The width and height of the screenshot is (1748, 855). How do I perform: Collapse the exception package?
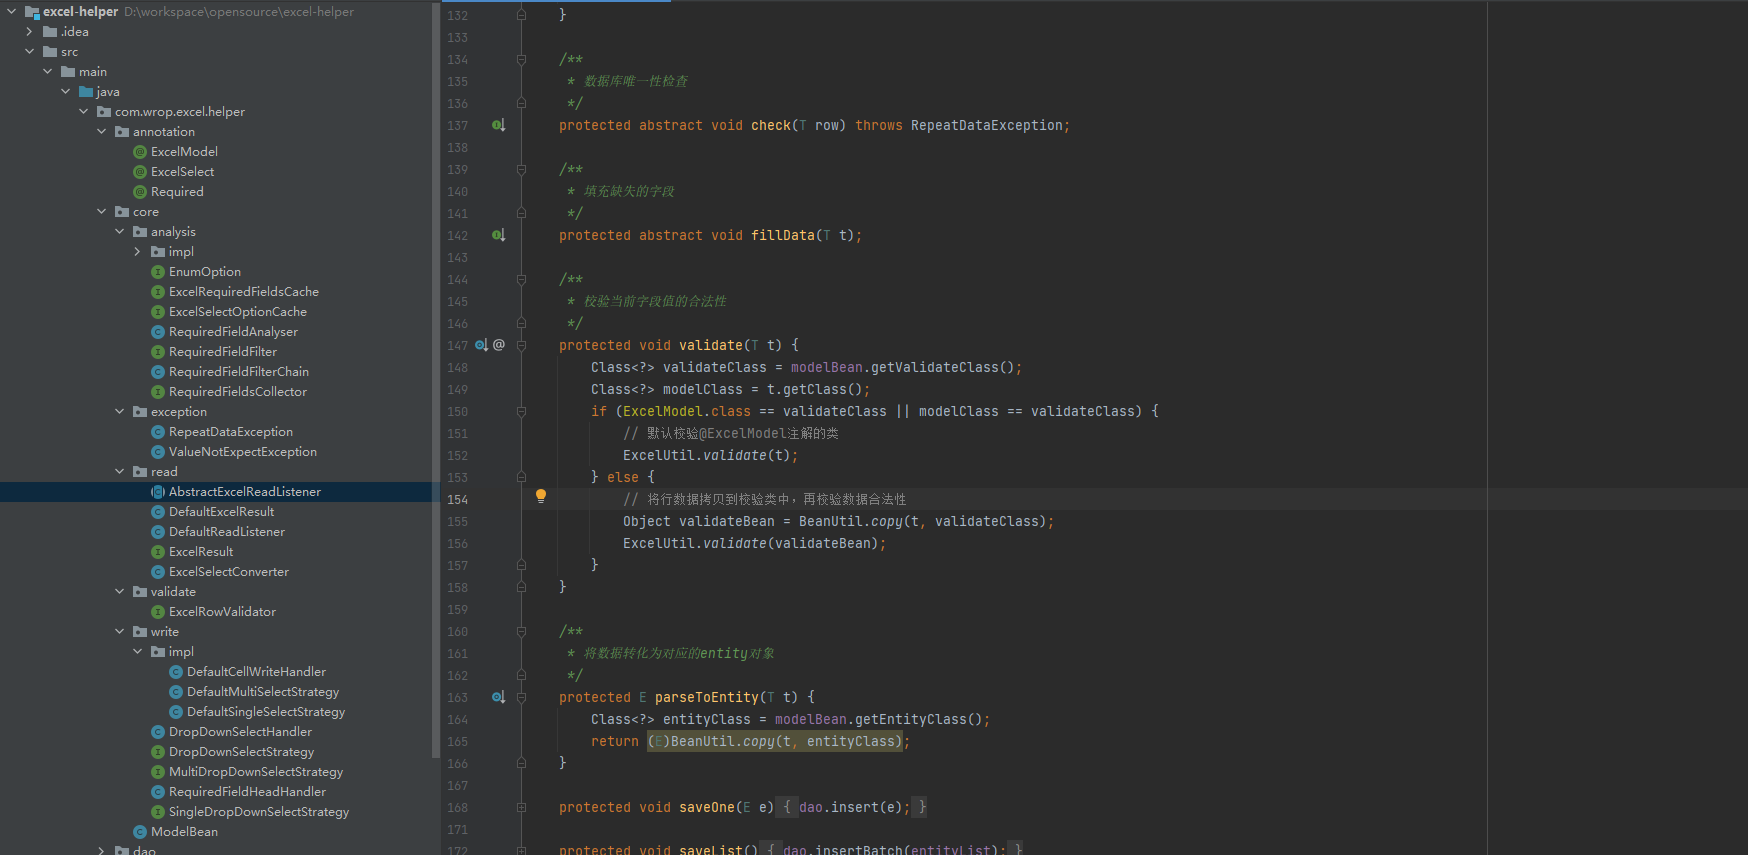119,412
